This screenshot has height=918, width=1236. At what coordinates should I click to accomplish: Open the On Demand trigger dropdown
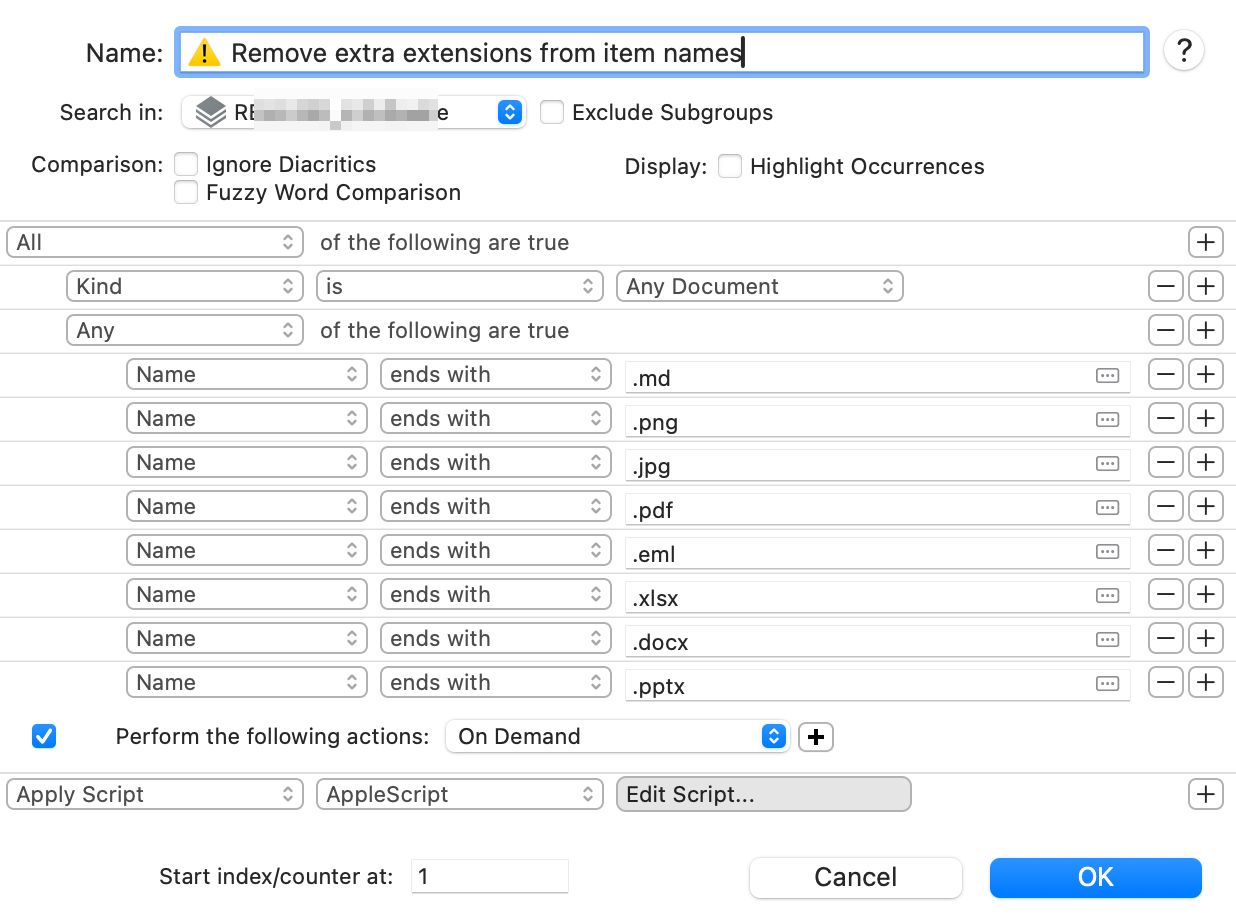point(616,737)
